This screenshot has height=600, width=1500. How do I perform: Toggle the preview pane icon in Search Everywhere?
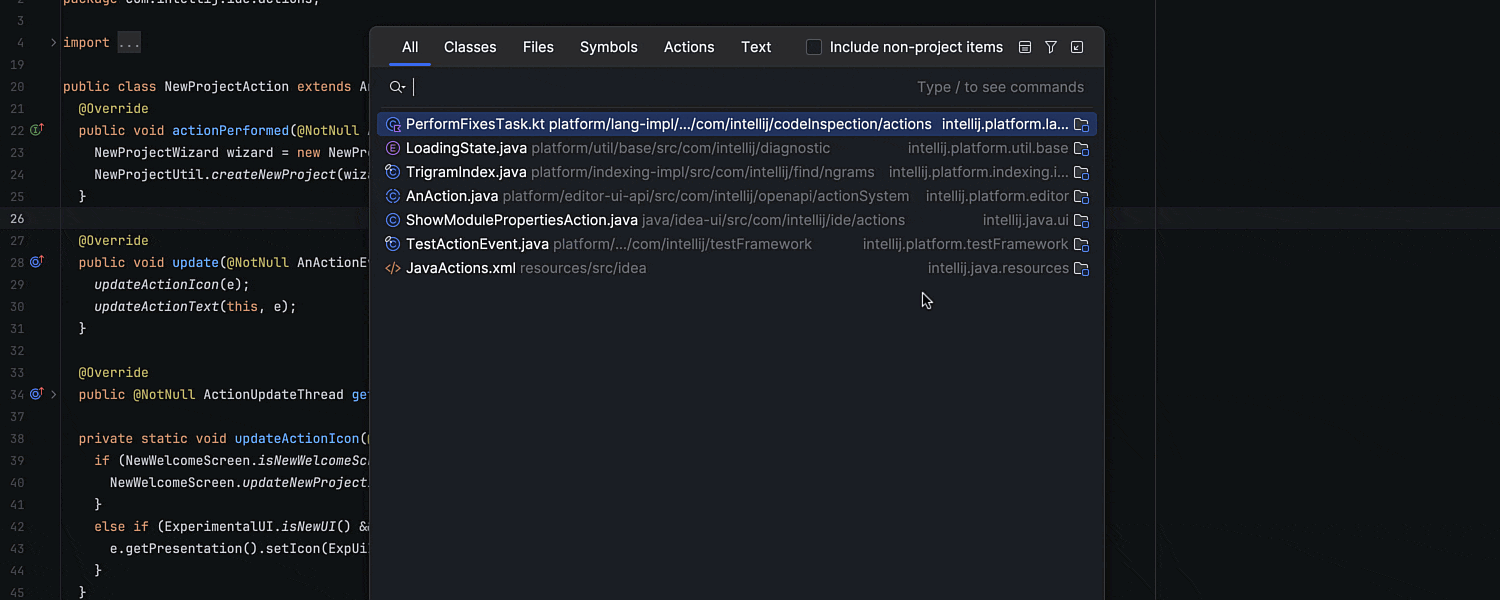tap(1025, 46)
